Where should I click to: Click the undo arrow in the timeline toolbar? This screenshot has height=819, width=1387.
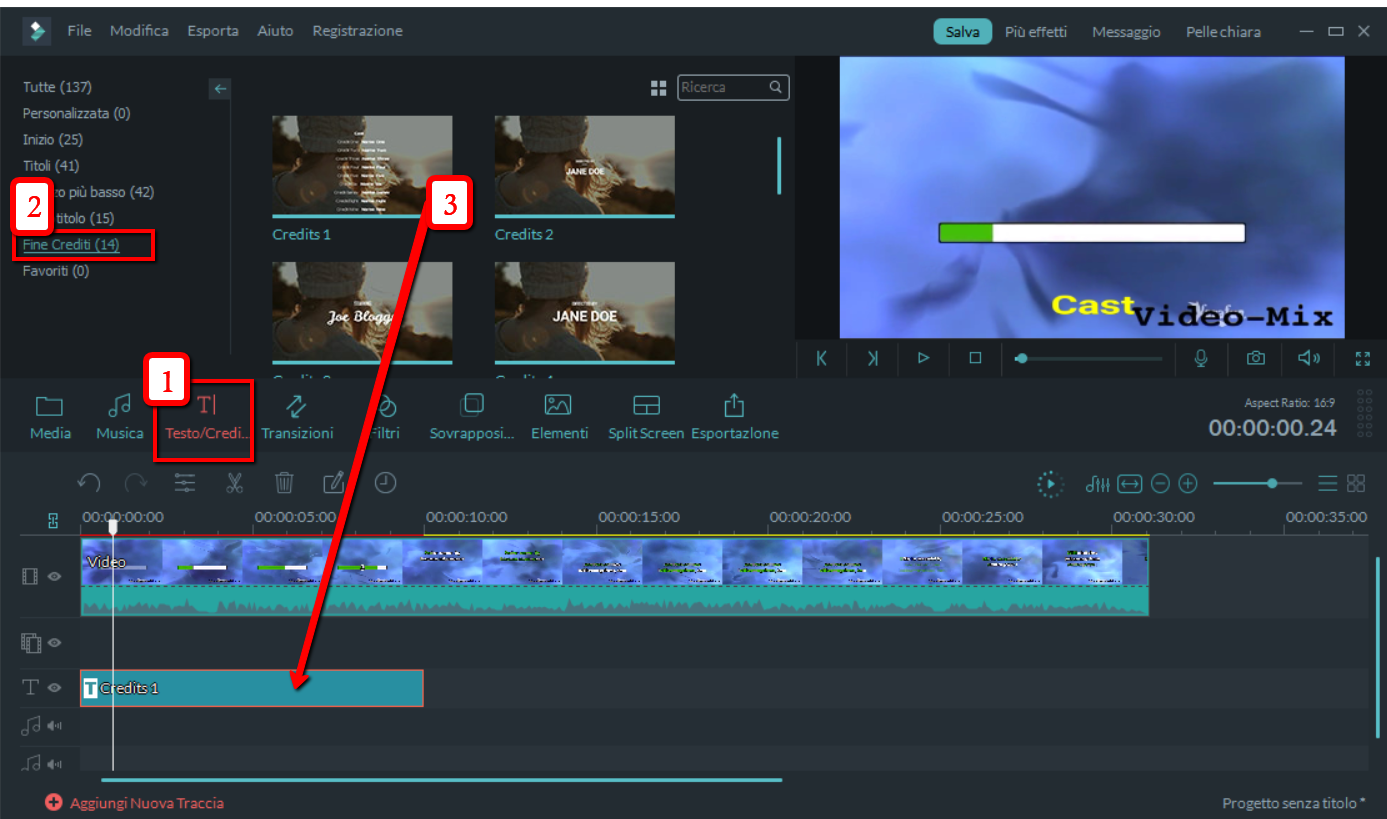[89, 484]
